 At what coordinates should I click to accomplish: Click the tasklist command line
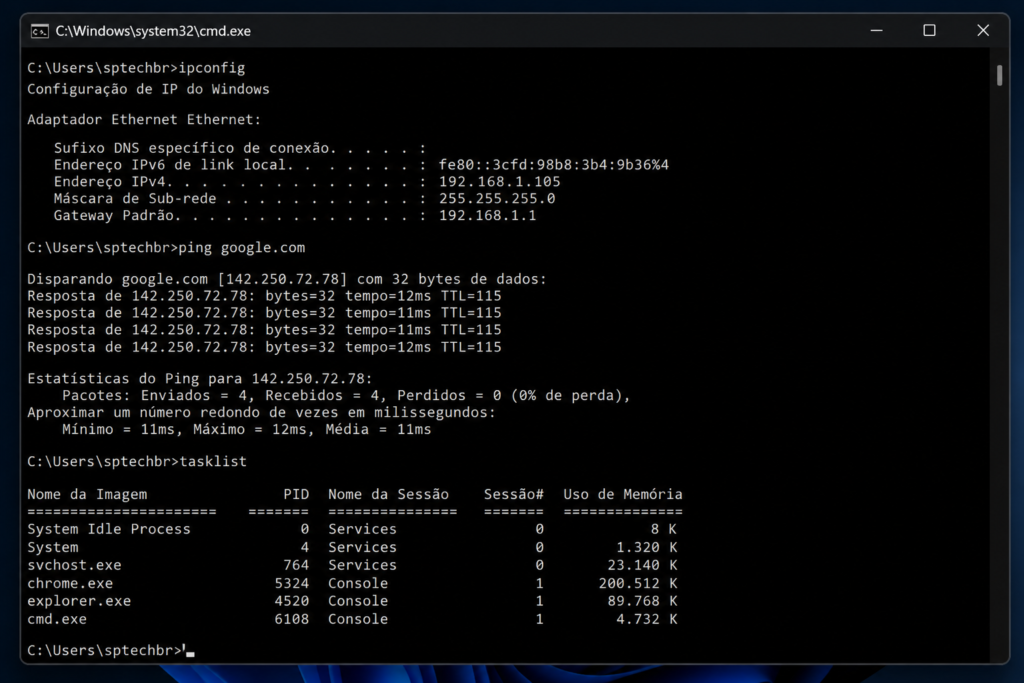[136, 462]
